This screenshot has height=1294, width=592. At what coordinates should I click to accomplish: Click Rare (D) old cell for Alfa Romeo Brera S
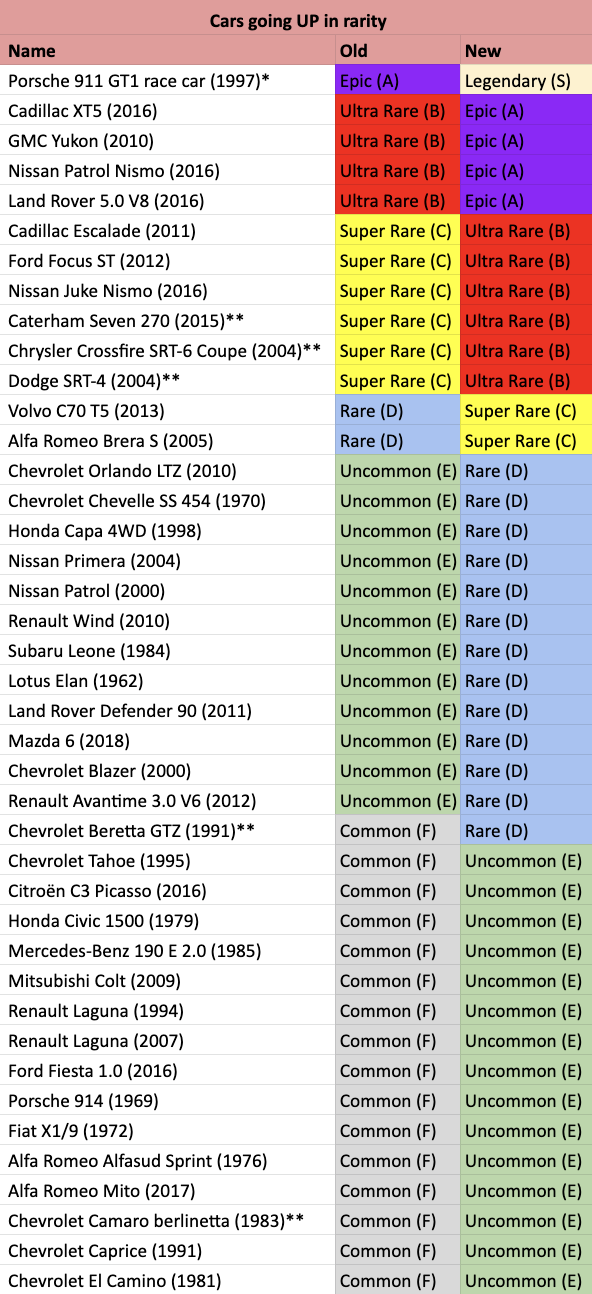(398, 440)
